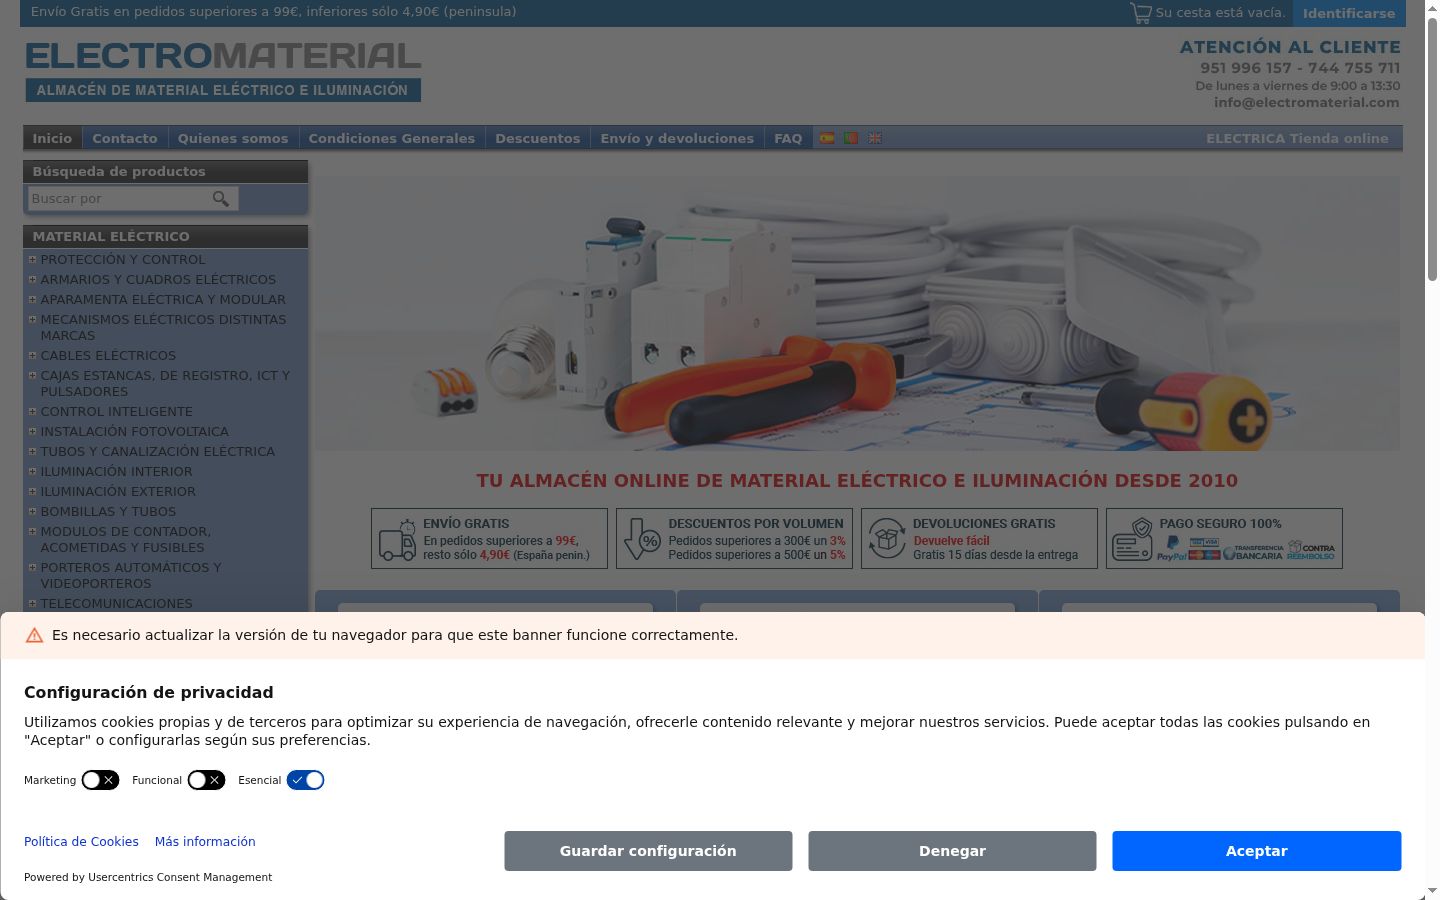Click the Transferencia Bancaria logo
Screen dimensions: 1440x900
pyautogui.click(x=1253, y=551)
